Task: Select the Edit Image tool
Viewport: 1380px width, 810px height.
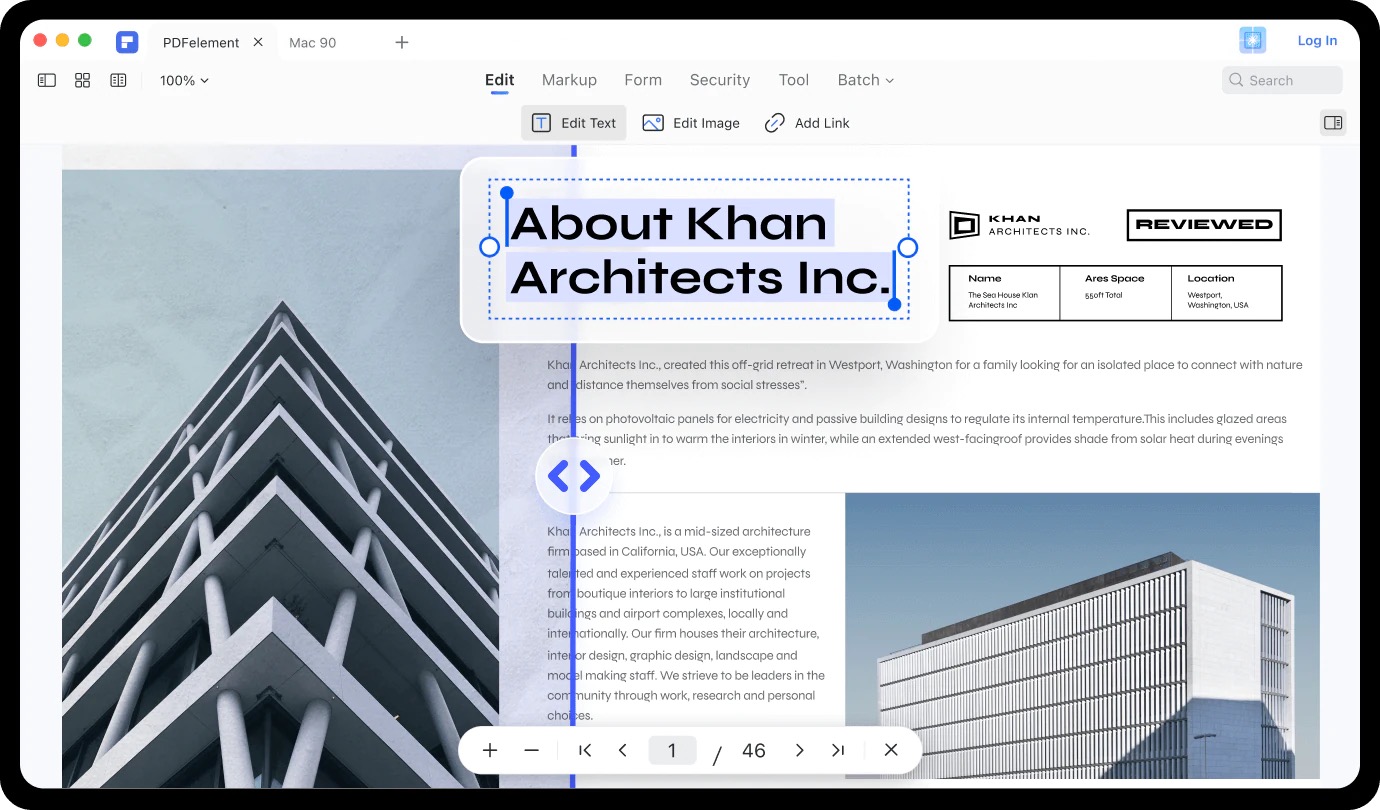Action: [x=691, y=123]
